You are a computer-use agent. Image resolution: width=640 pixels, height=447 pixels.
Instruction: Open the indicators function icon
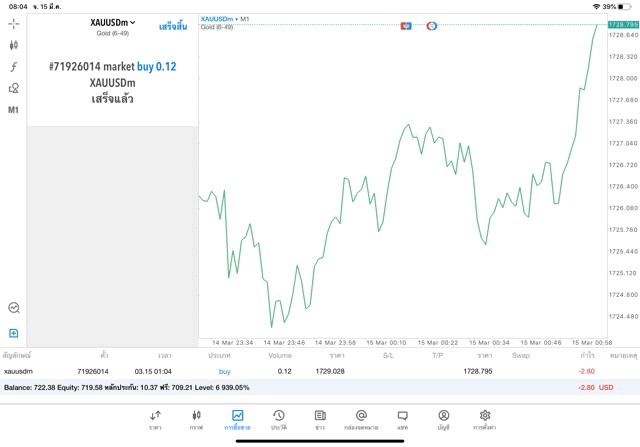[x=13, y=67]
